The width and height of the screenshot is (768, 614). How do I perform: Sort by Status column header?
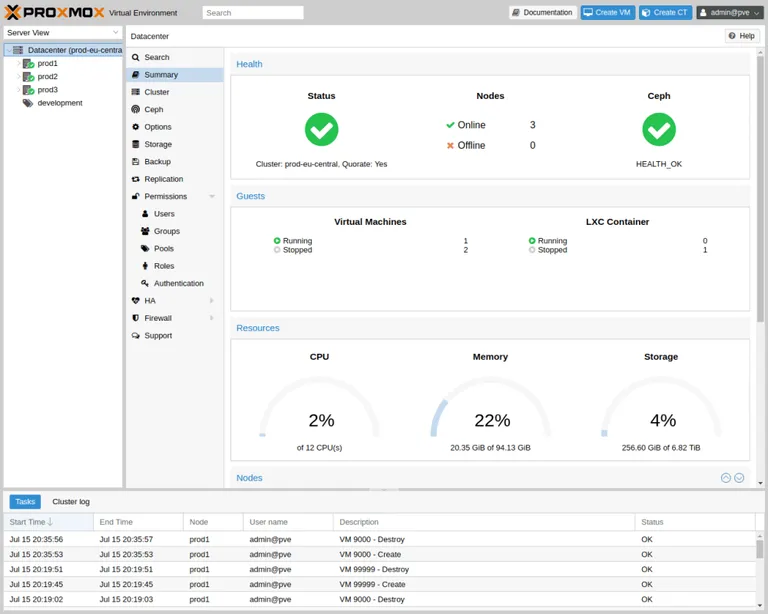pos(695,522)
